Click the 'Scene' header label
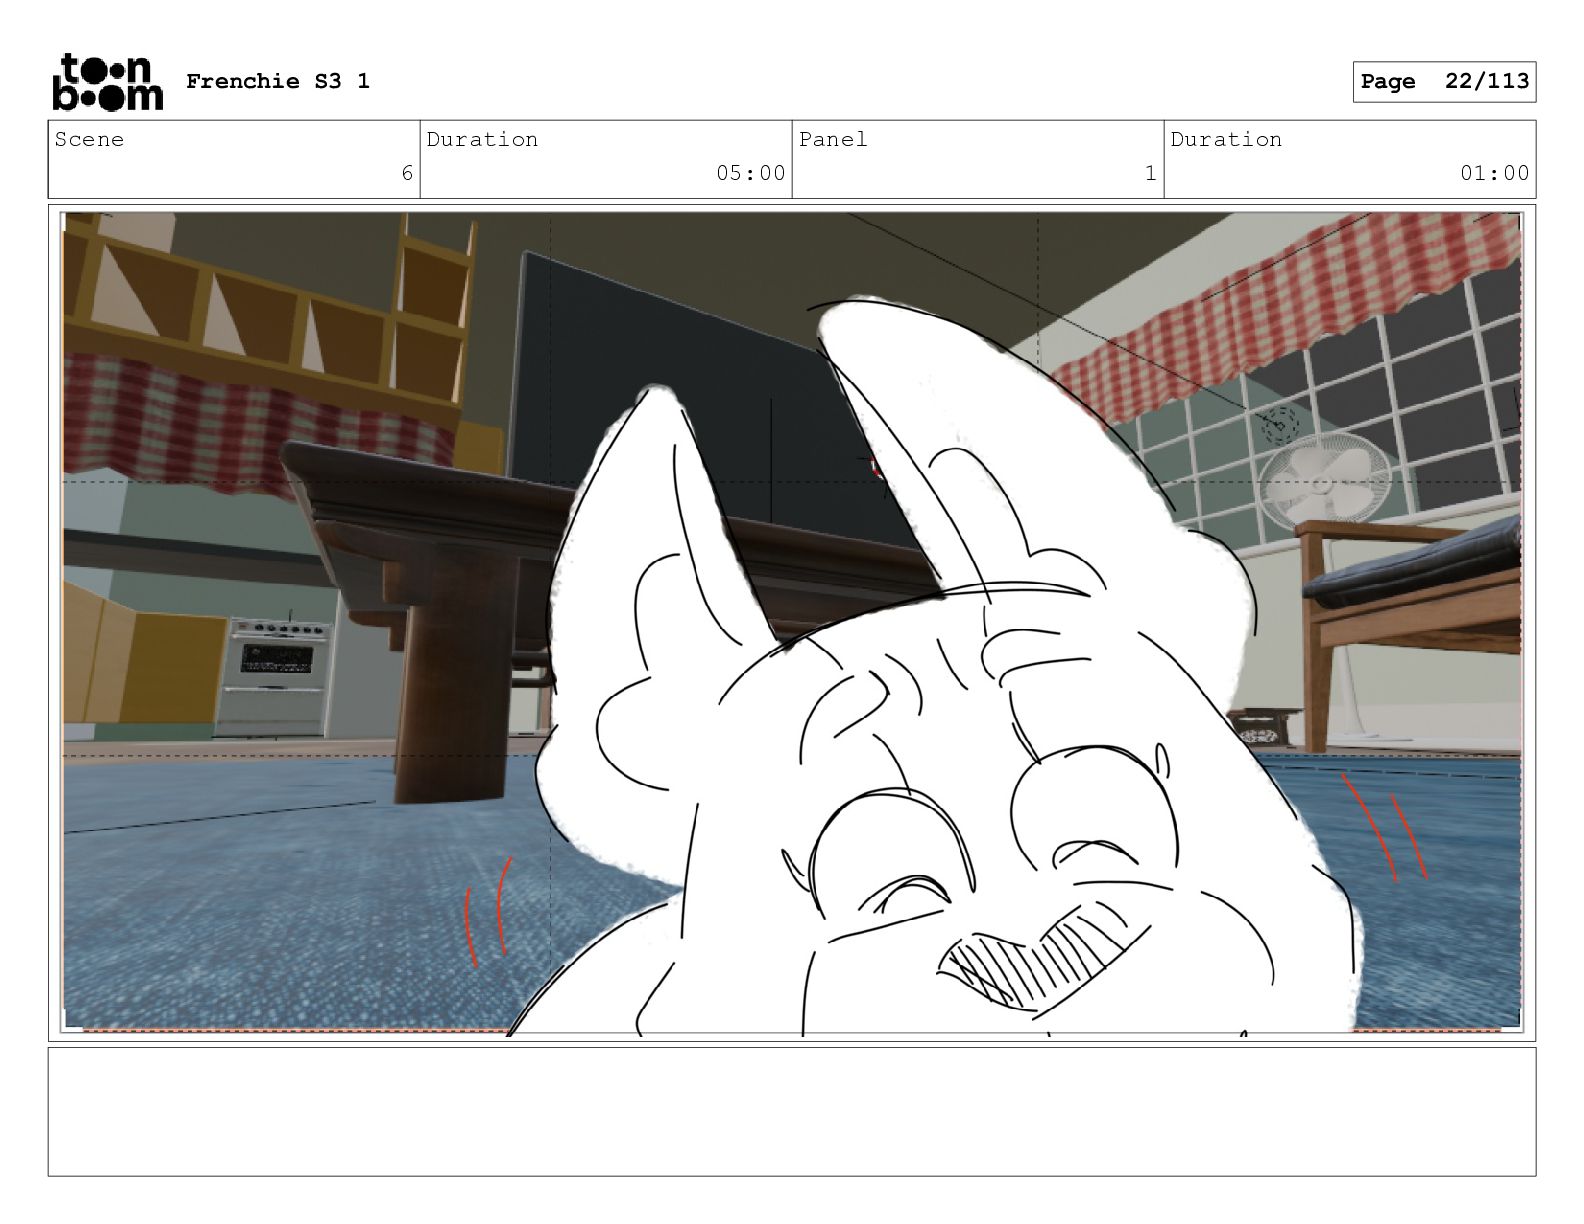 90,140
